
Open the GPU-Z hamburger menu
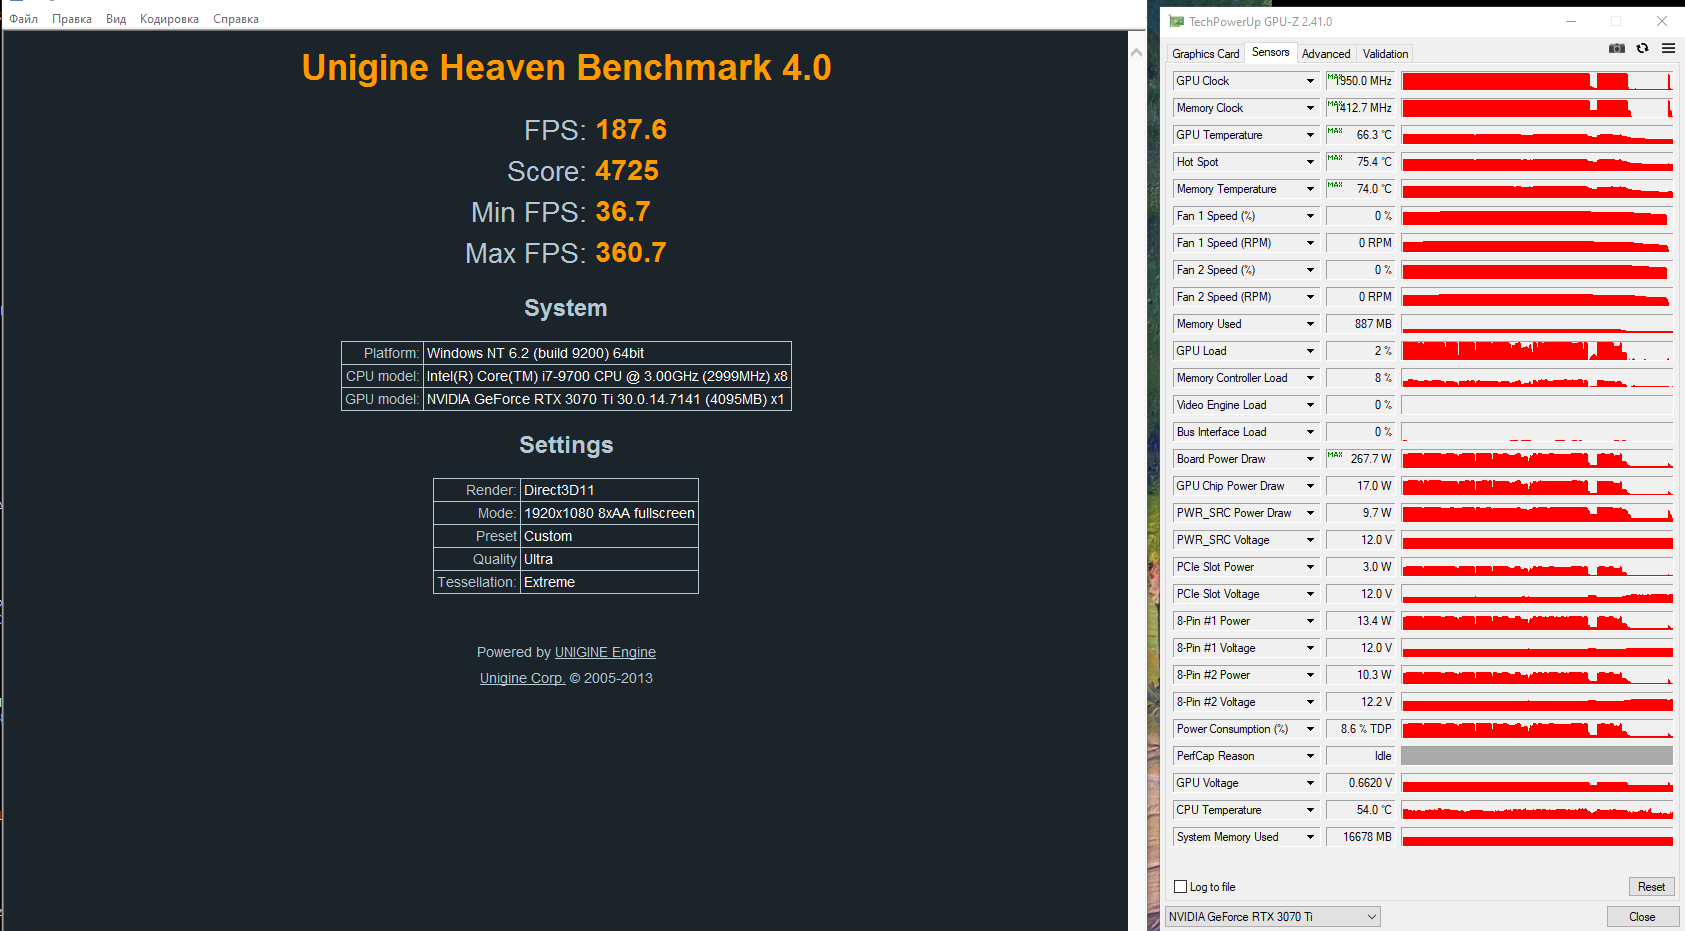1668,48
